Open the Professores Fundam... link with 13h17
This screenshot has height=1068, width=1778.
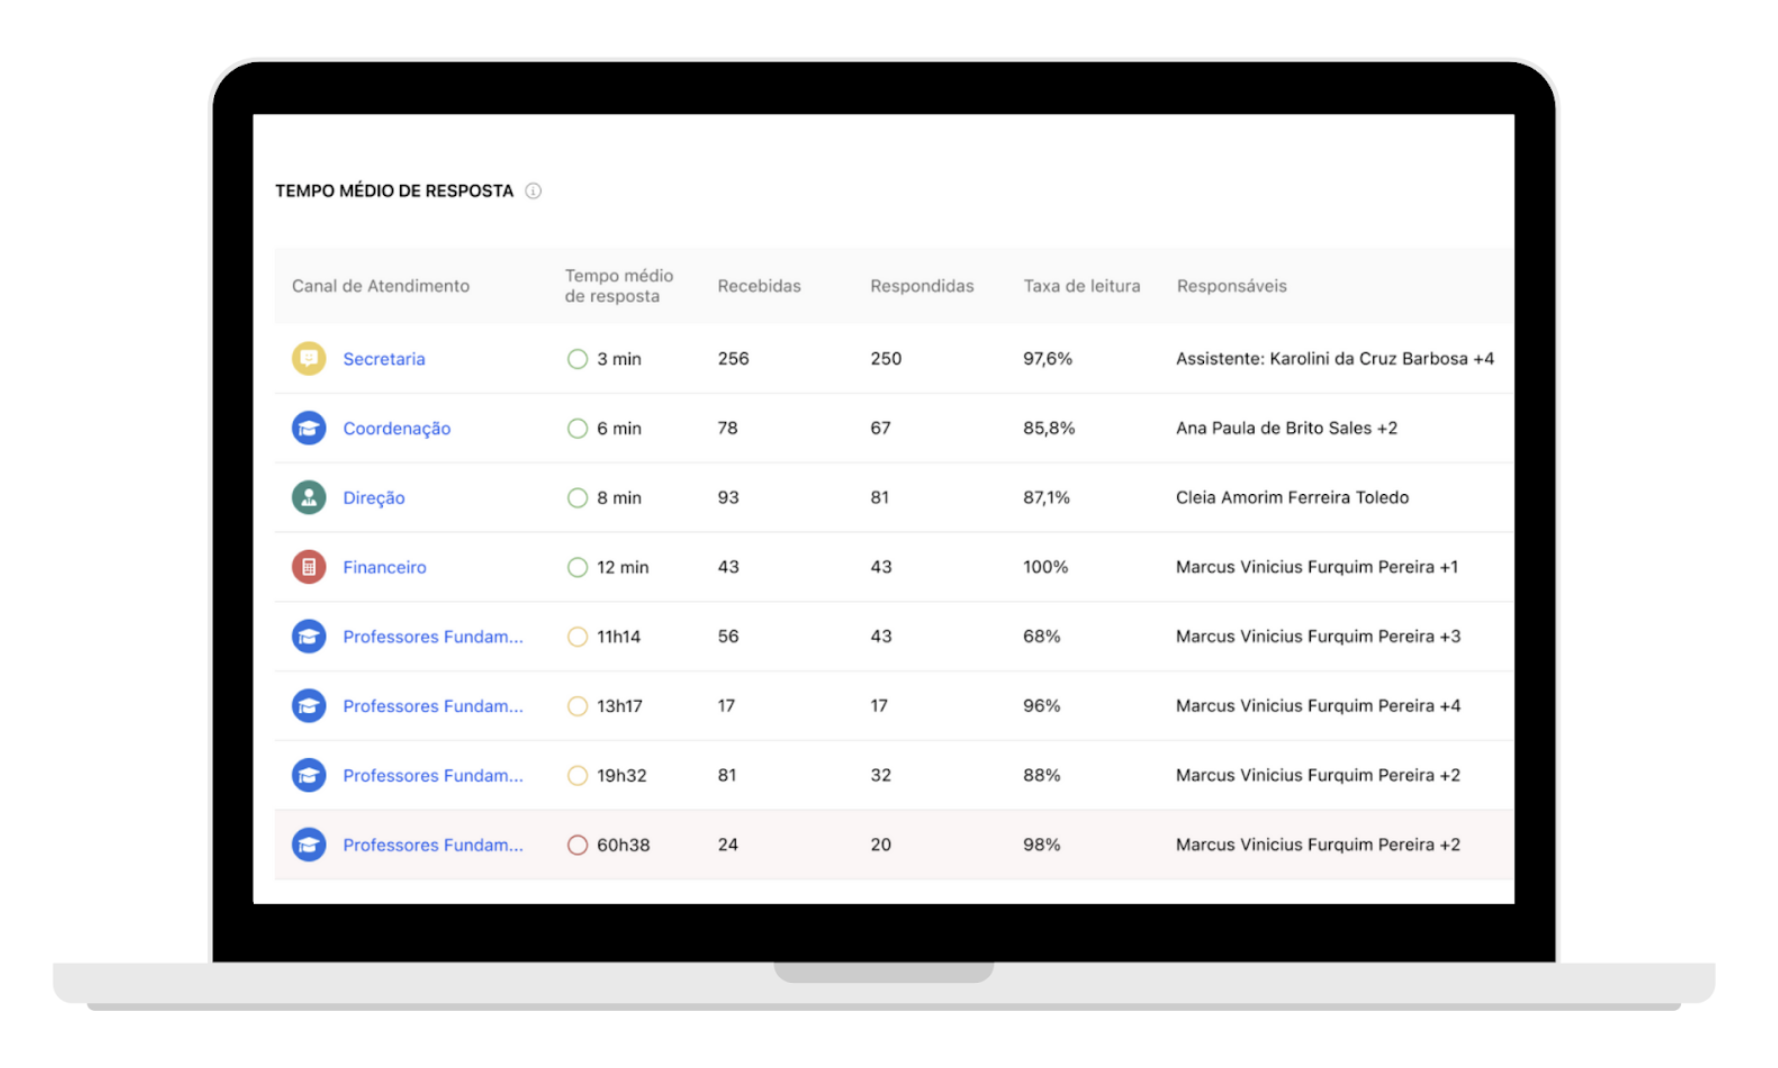[x=433, y=706]
